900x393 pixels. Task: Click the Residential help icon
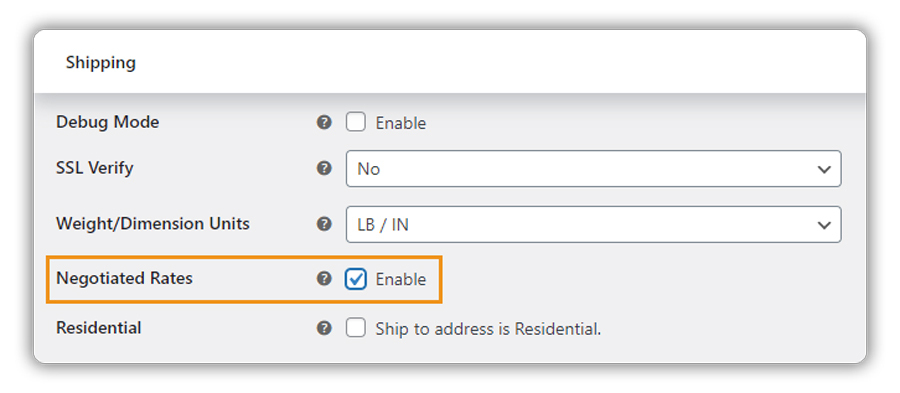pyautogui.click(x=324, y=328)
